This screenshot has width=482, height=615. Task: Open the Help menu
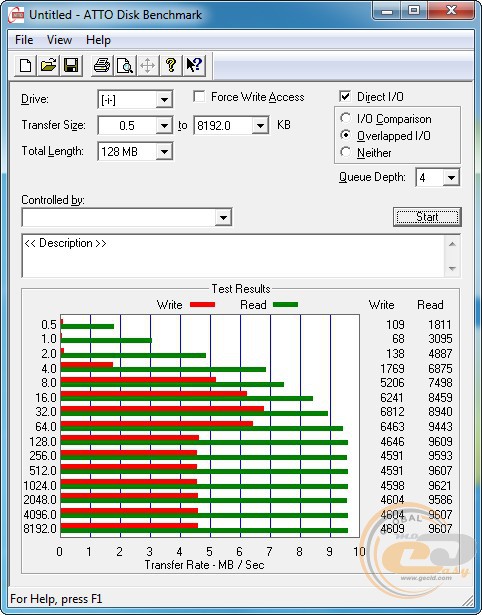coord(98,40)
